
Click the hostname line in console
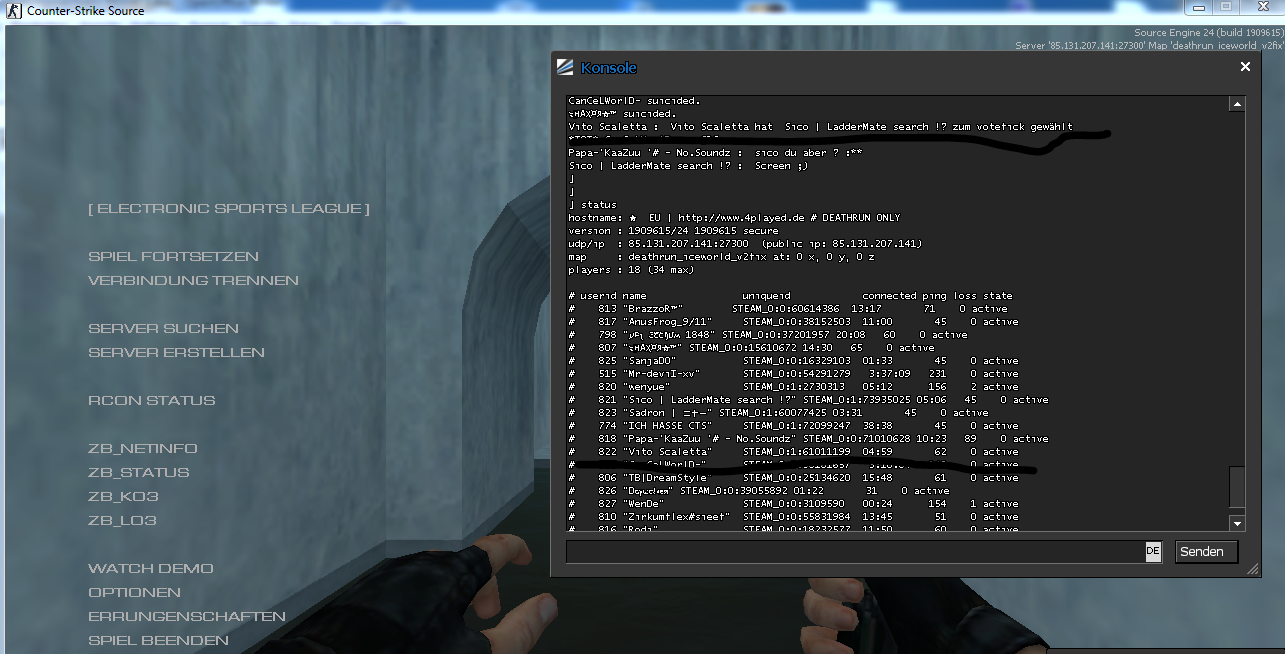pyautogui.click(x=734, y=218)
